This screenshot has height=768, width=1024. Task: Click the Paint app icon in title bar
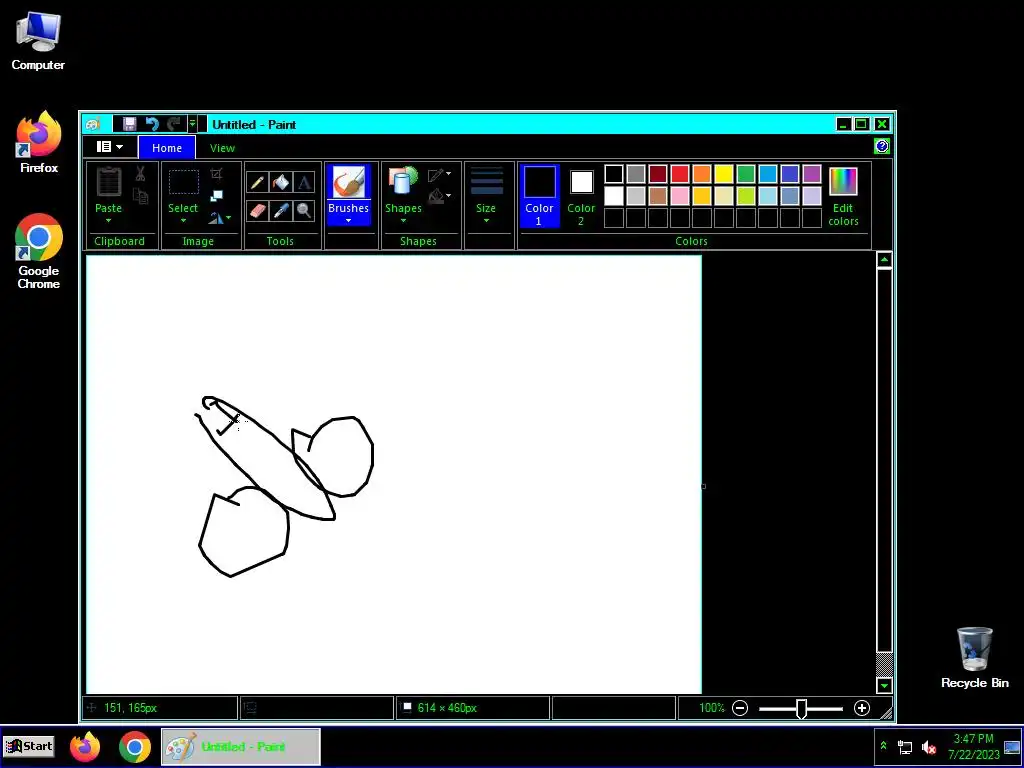pyautogui.click(x=93, y=124)
